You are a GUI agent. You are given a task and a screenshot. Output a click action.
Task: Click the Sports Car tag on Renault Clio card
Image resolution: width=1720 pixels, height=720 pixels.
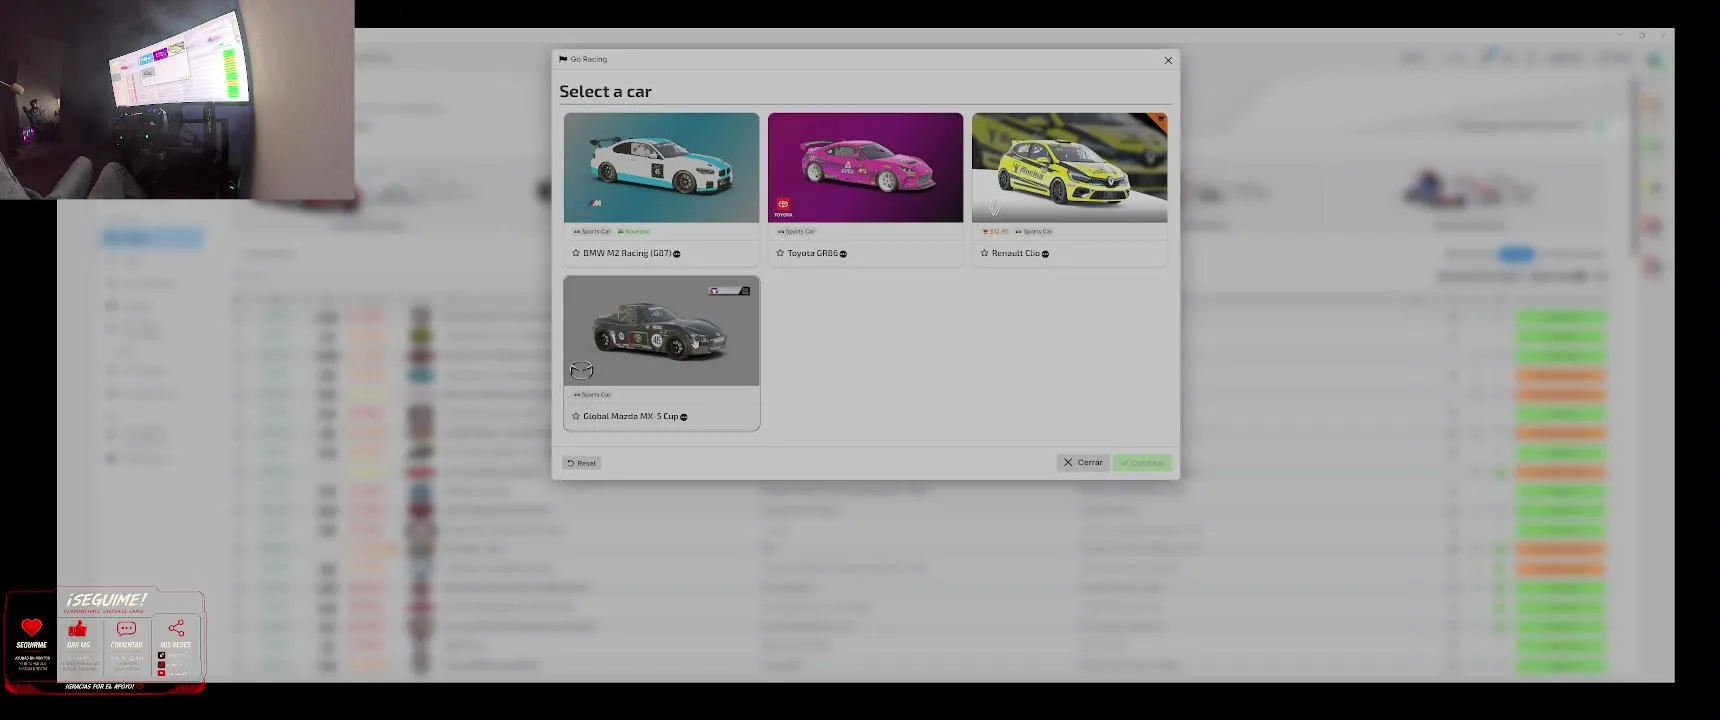tap(1034, 232)
